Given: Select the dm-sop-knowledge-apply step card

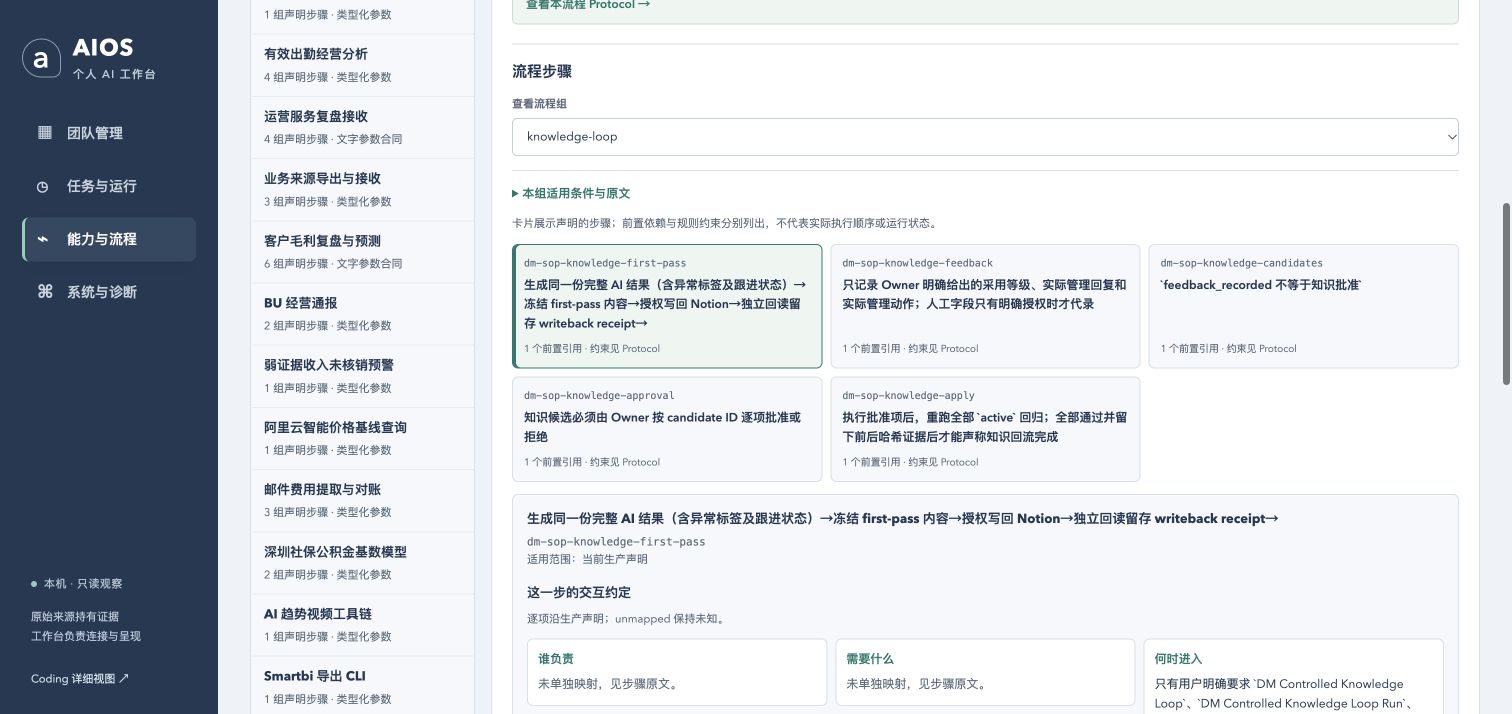Looking at the screenshot, I should point(985,429).
